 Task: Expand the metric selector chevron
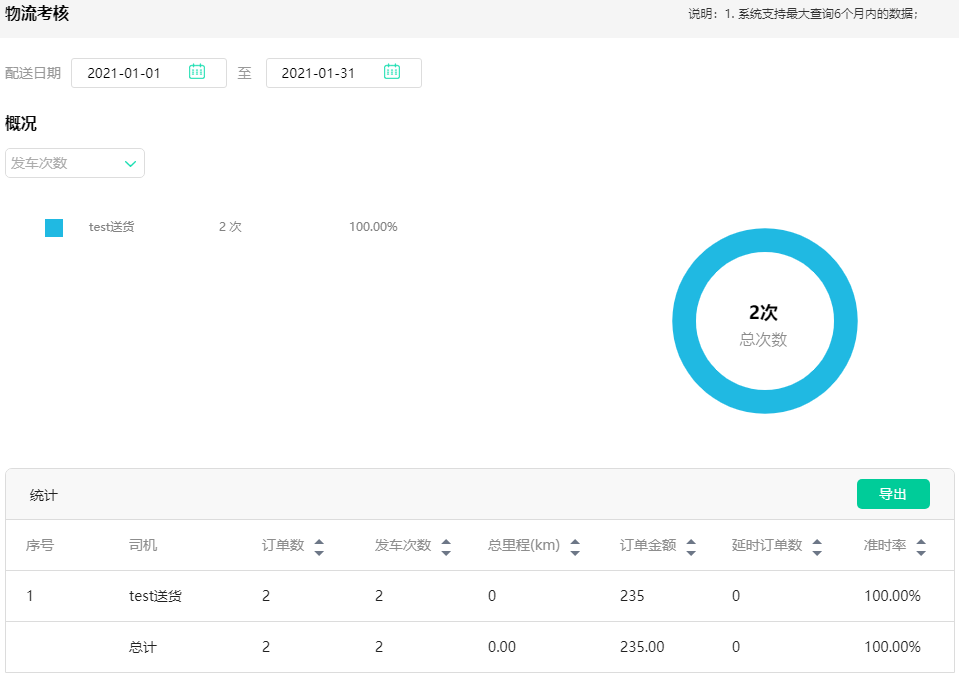click(129, 162)
